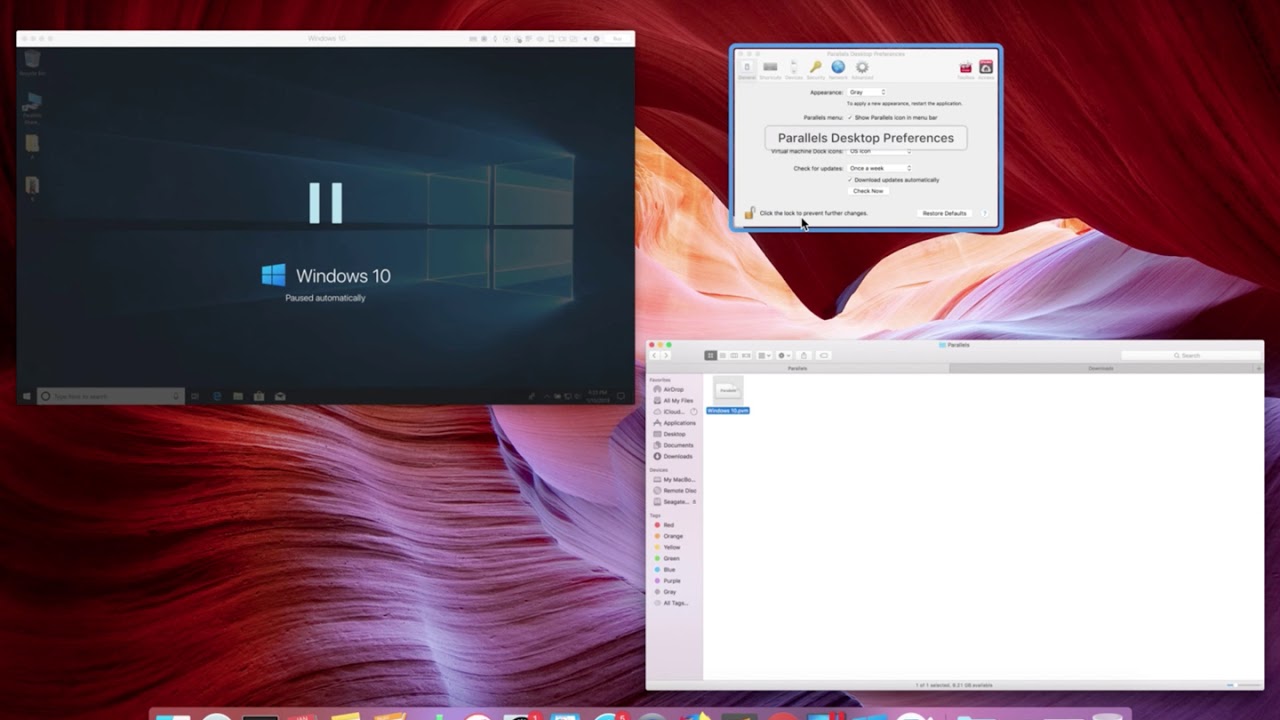Click the lock icon to prevent changes
Screen dimensions: 1280x720
click(x=749, y=212)
